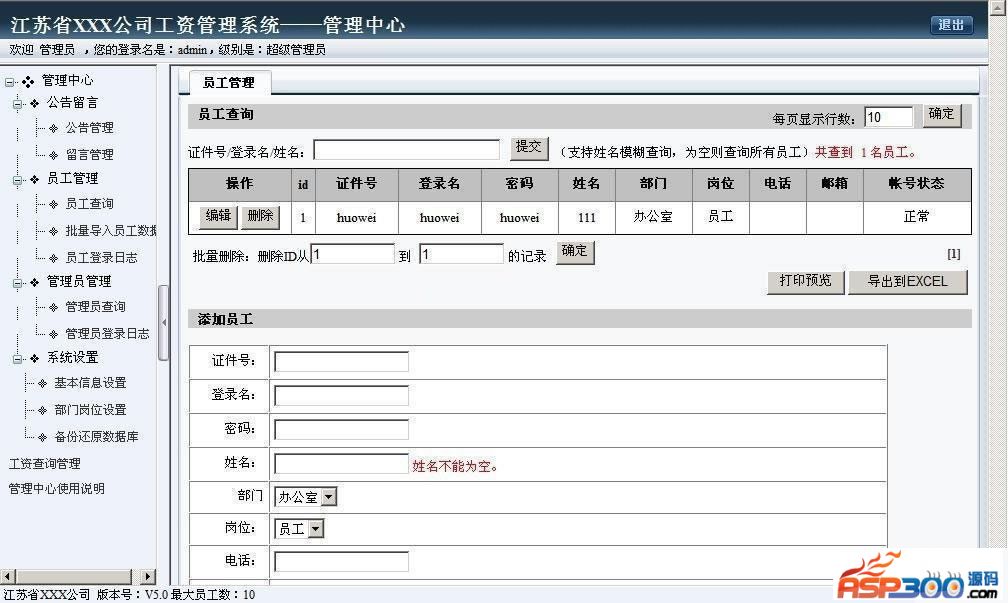Open 公告管理 in the sidebar
Image resolution: width=1008 pixels, height=603 pixels.
click(x=89, y=128)
